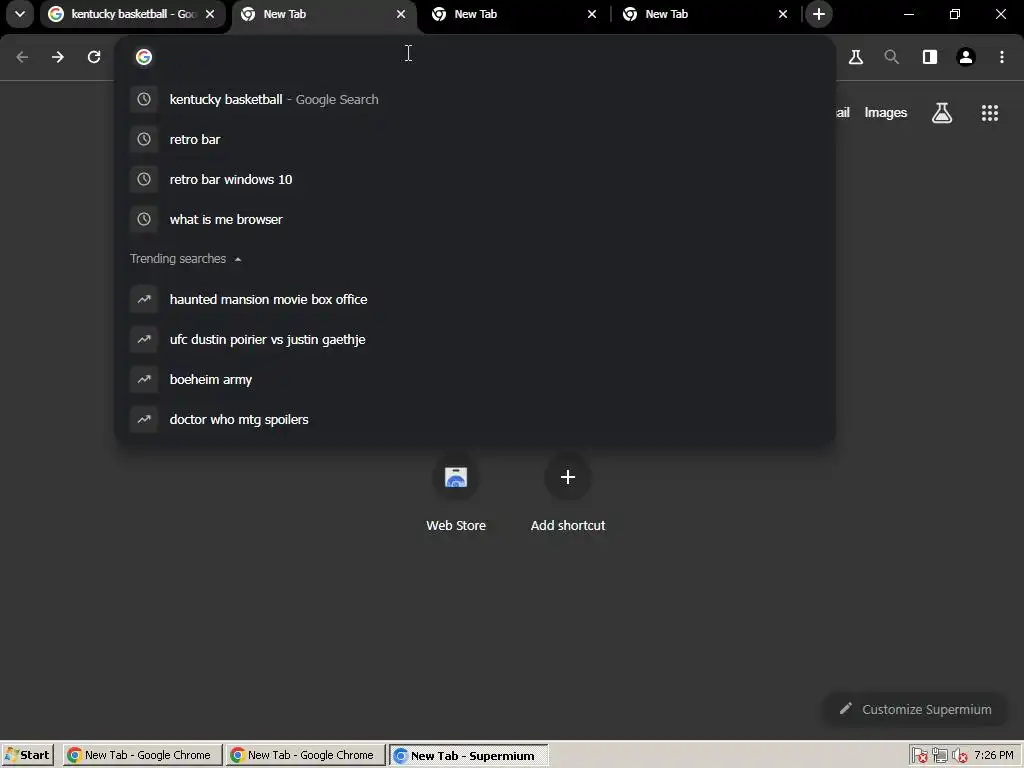
Task: Click the muted volume tray icon
Action: (x=959, y=756)
